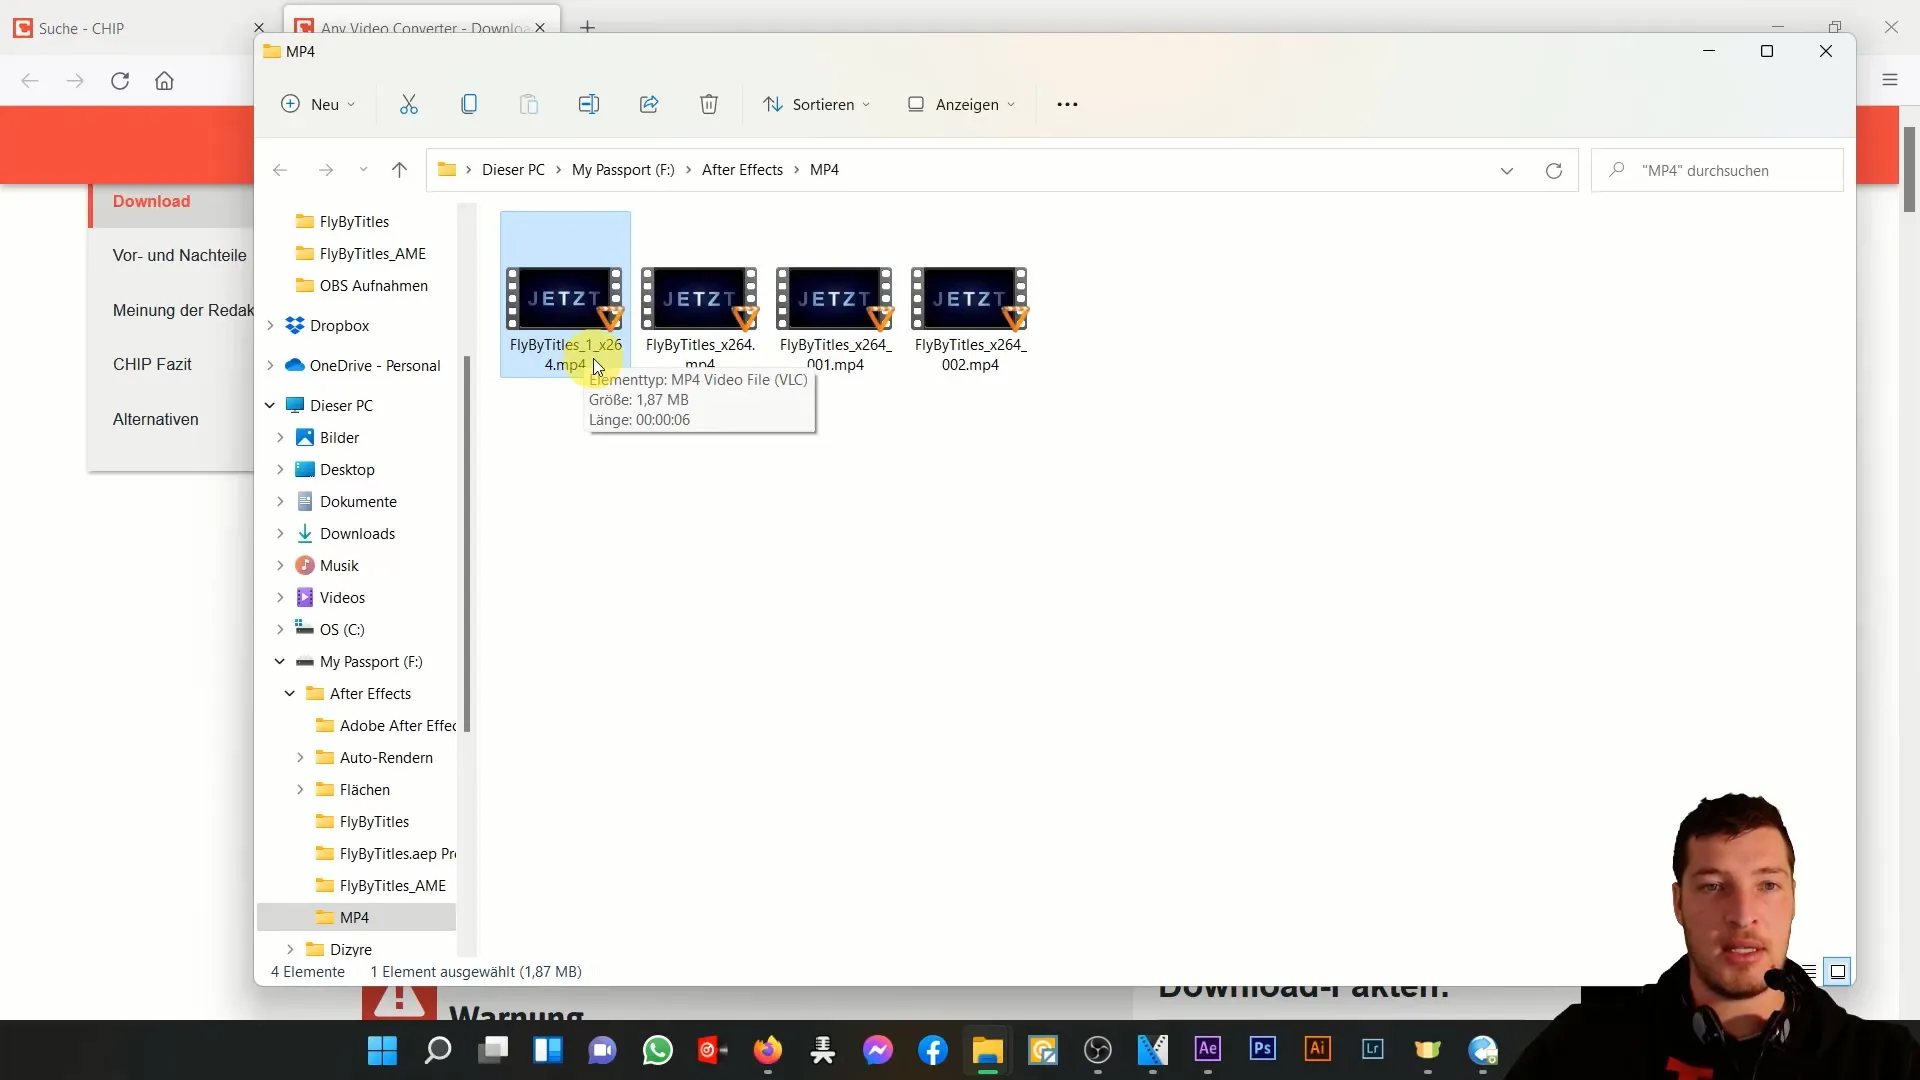Click the share toolbar icon

[x=647, y=103]
